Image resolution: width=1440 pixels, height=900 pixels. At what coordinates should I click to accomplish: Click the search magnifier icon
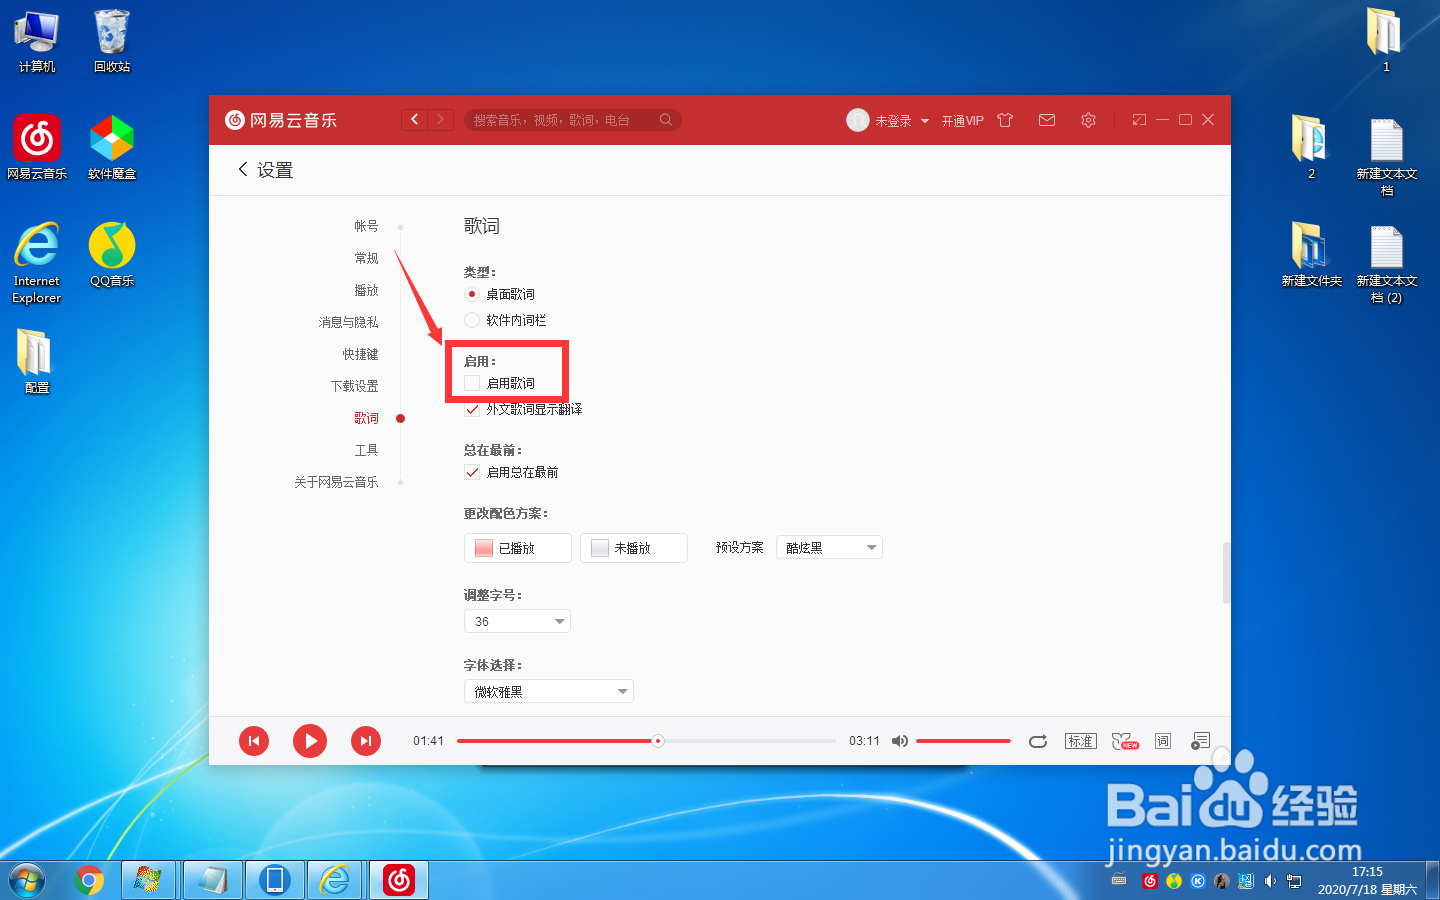[666, 120]
